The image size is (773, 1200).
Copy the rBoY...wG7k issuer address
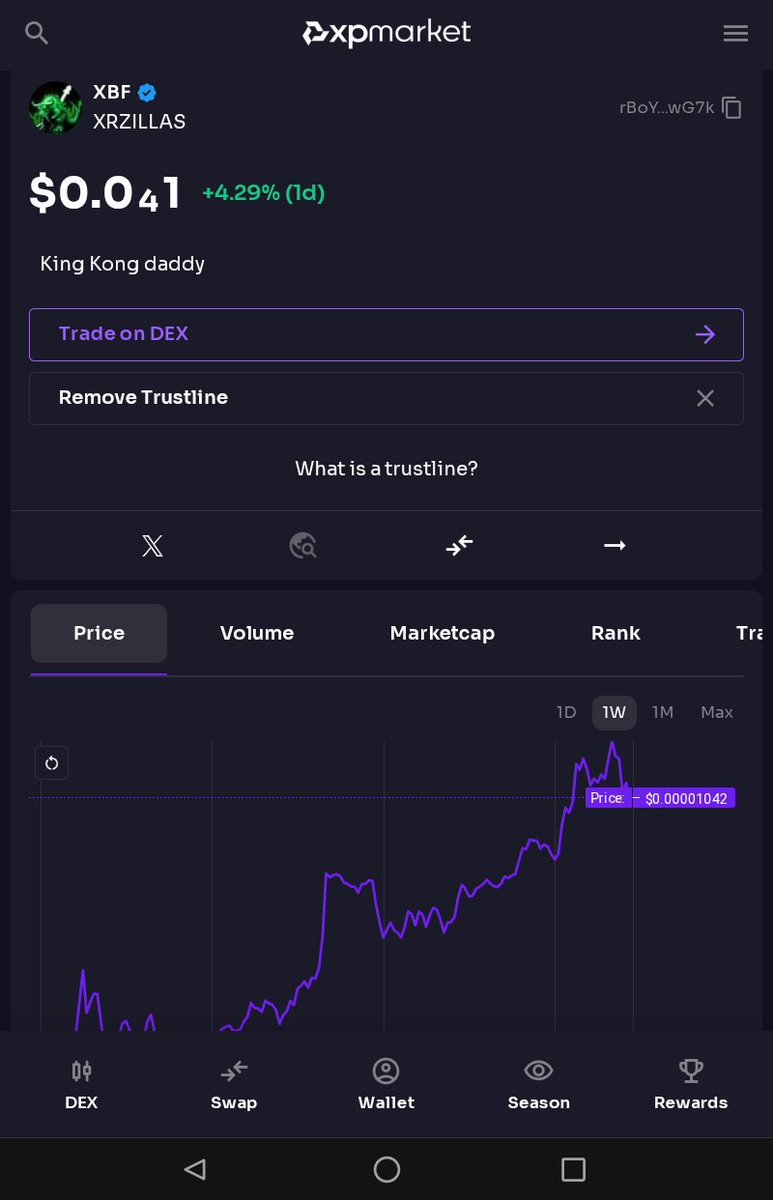click(732, 108)
